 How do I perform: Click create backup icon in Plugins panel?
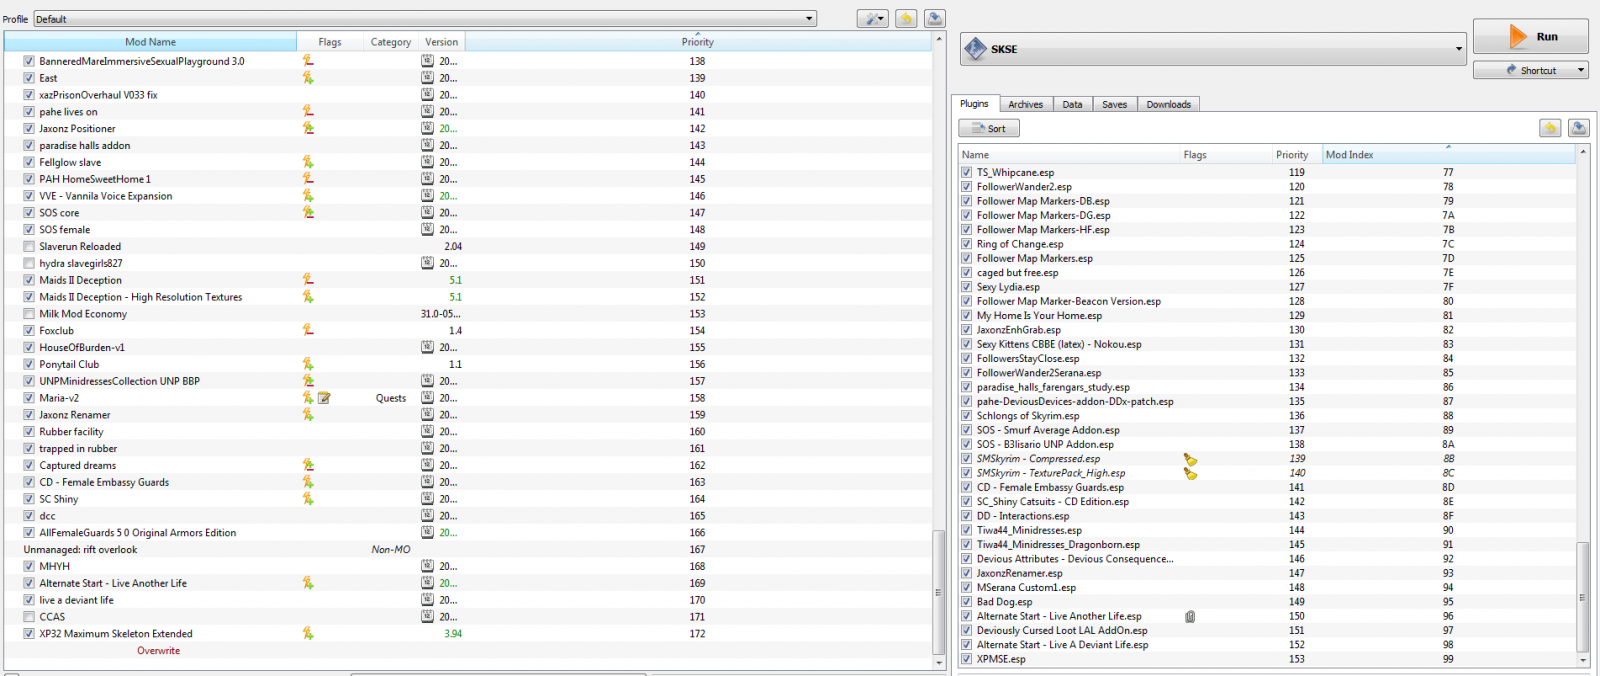[x=1578, y=128]
